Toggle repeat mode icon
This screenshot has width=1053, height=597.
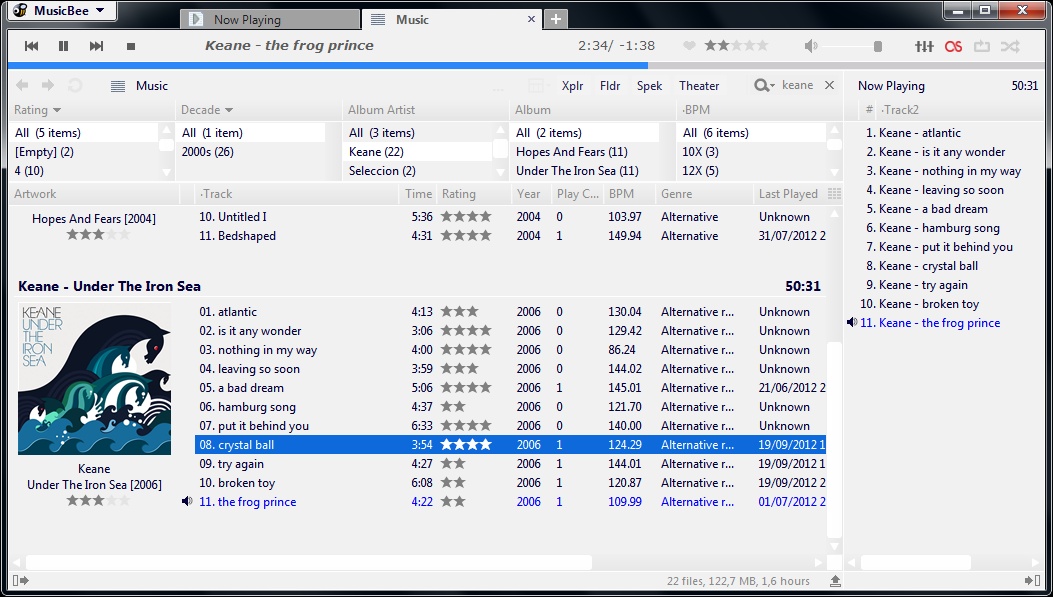pyautogui.click(x=981, y=46)
